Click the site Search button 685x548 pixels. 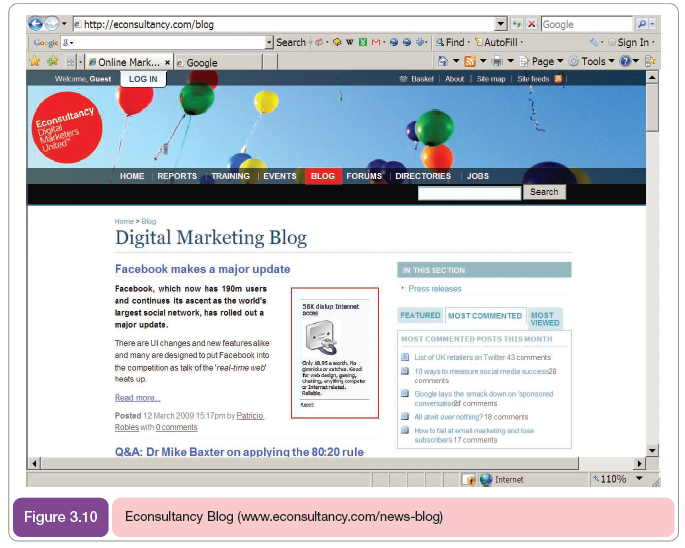pos(544,192)
